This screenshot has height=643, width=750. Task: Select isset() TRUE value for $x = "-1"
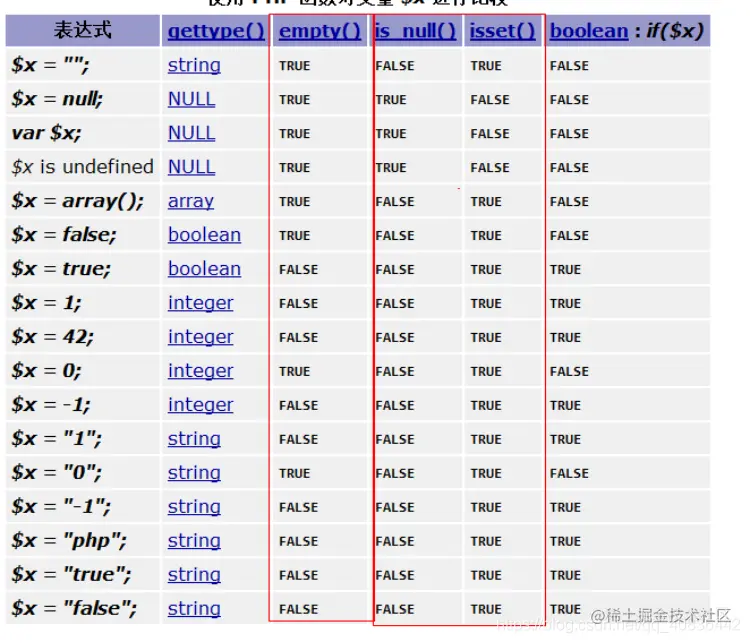pos(486,507)
